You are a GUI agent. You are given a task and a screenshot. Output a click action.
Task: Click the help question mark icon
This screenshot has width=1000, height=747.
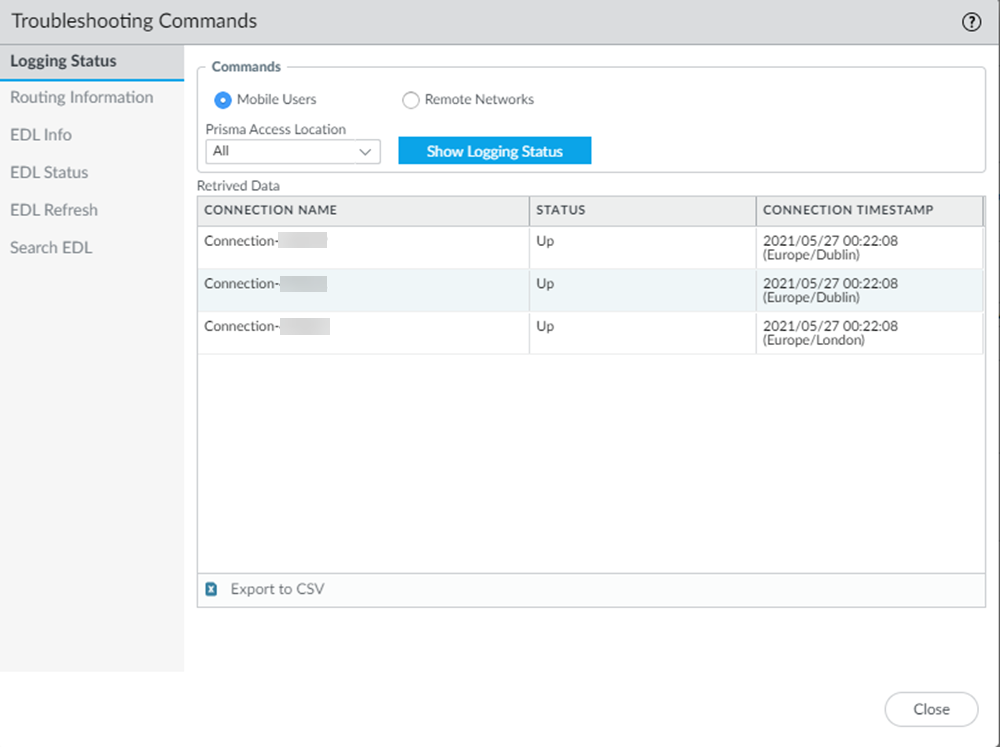point(971,22)
